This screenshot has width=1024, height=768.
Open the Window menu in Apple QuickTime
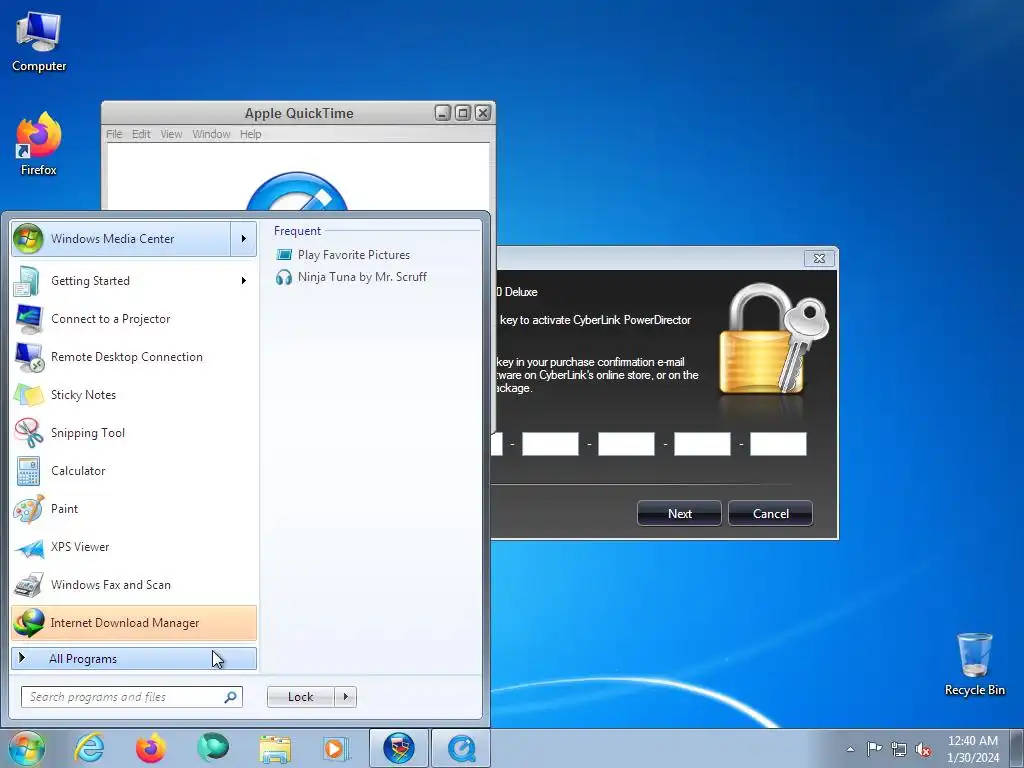(211, 134)
